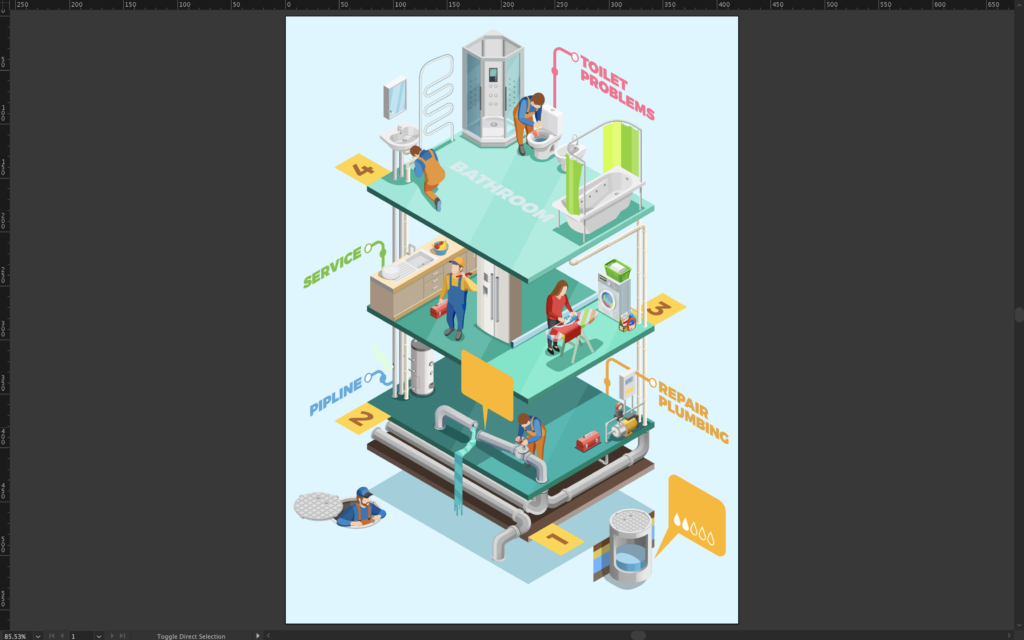Click the PIPLINE blue label
The image size is (1024, 640).
point(336,396)
